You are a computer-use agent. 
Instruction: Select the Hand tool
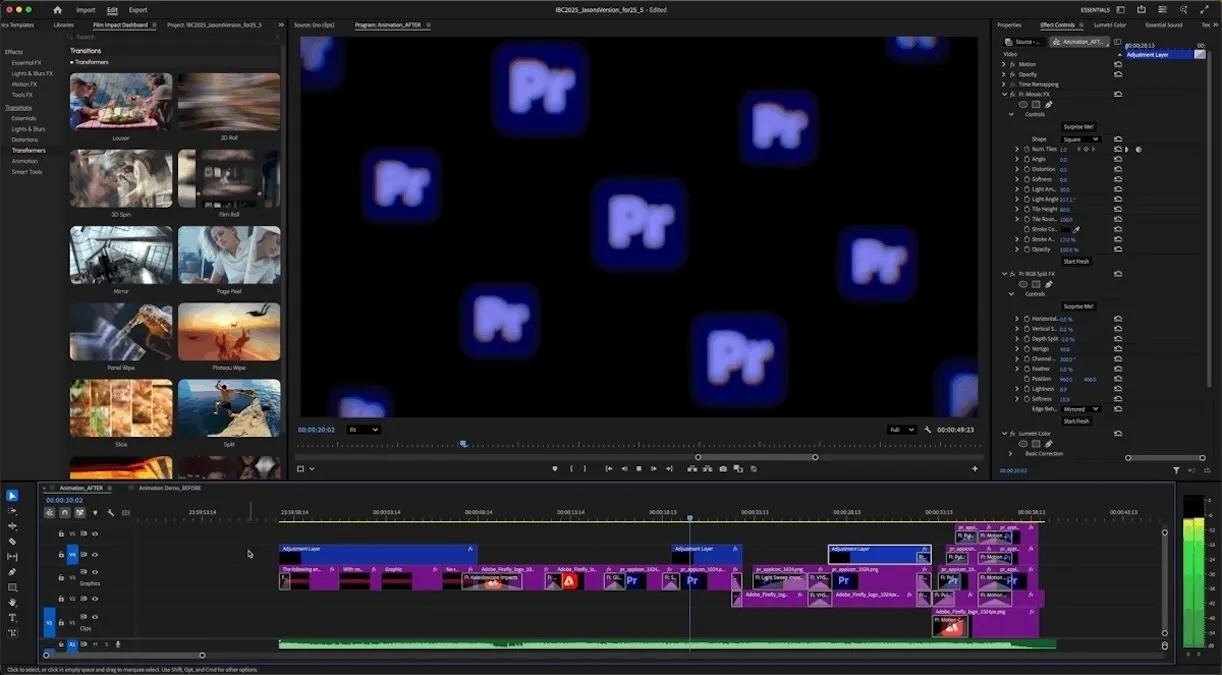[12, 602]
